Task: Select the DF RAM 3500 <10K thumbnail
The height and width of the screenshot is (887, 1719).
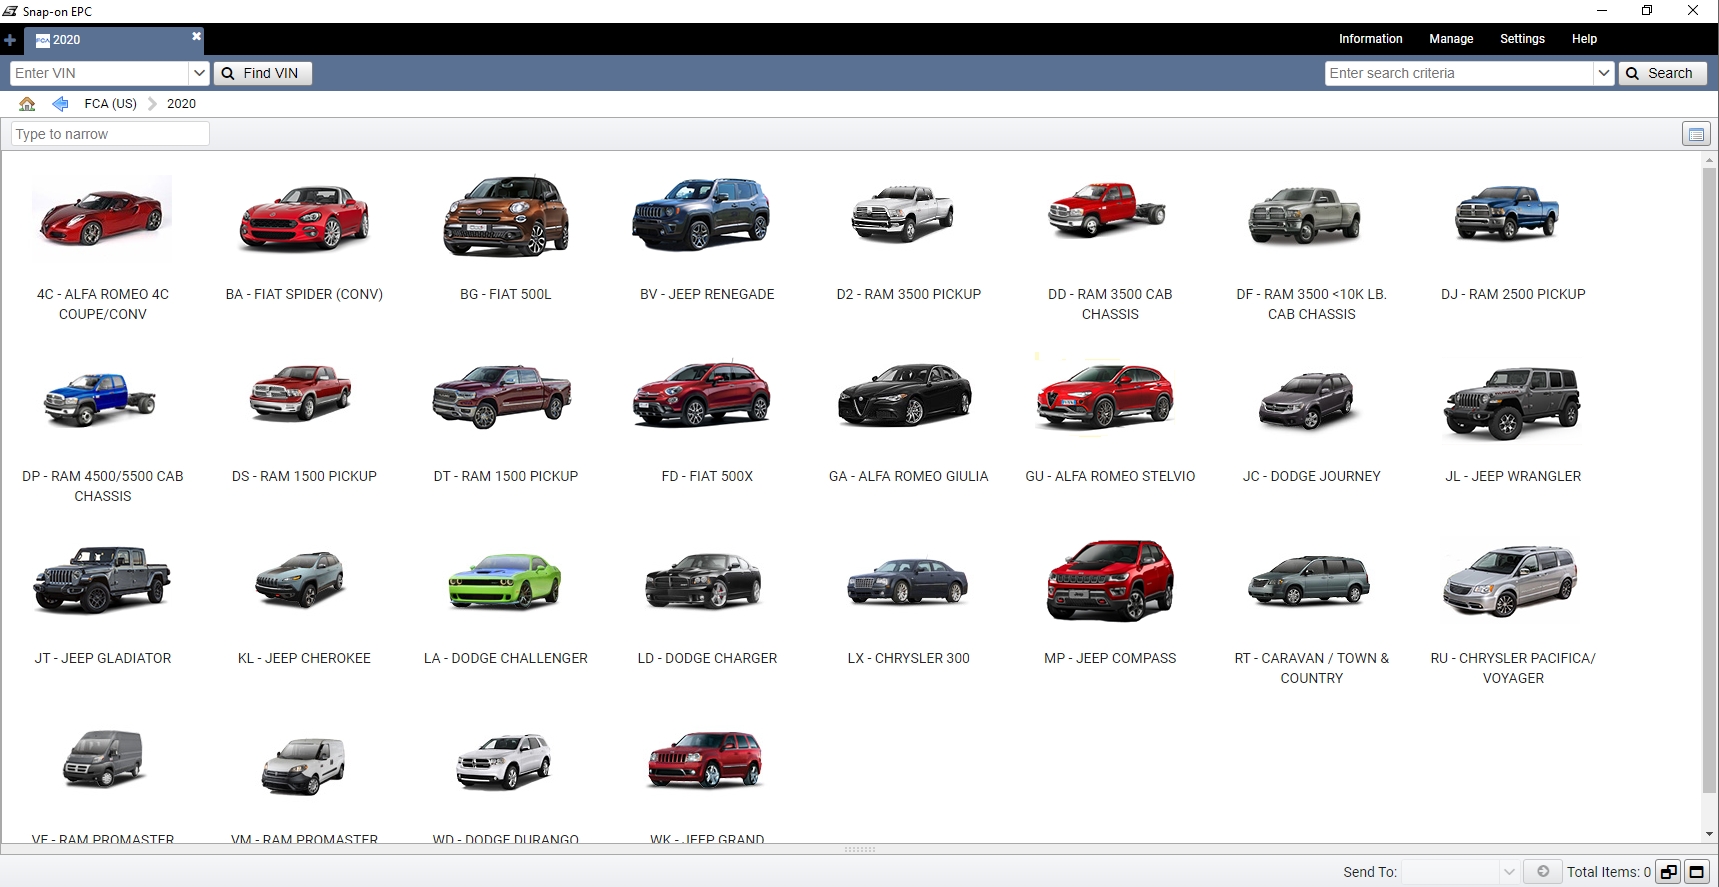Action: pos(1305,215)
